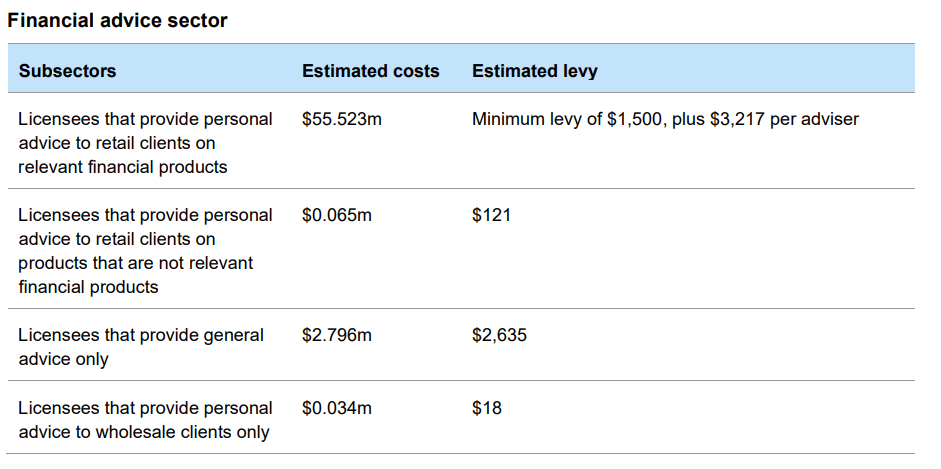Click the 'Financial advice sector' heading
Viewport: 941px width, 469px height.
[118, 20]
